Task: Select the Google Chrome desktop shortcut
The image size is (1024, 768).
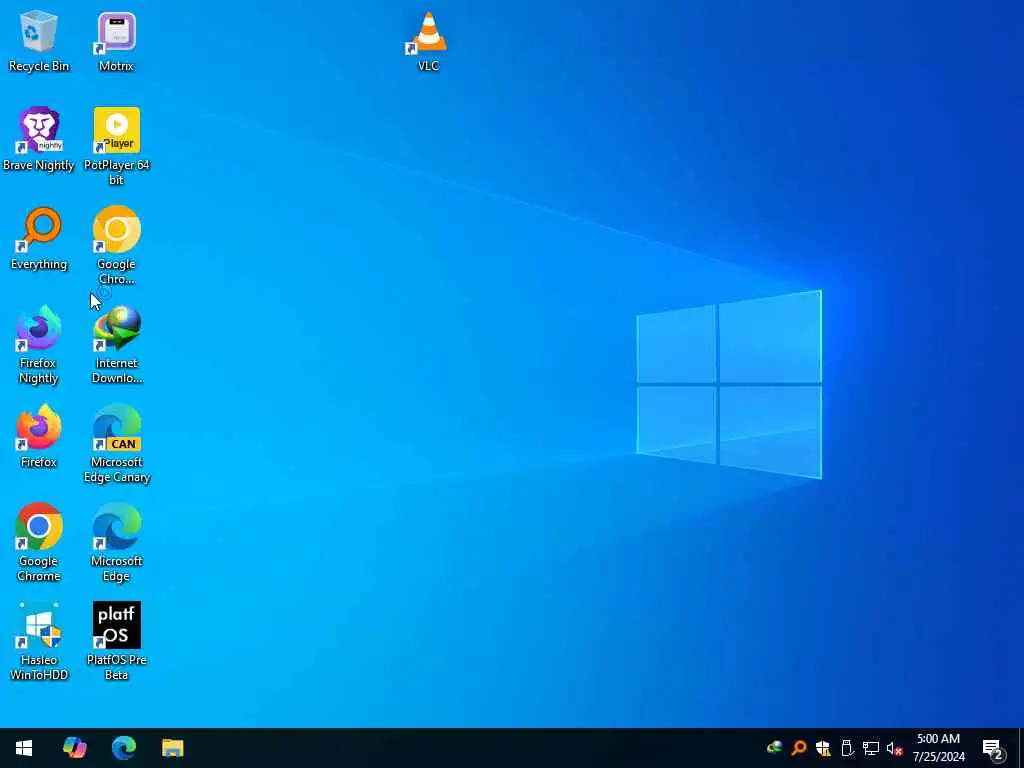Action: point(39,543)
